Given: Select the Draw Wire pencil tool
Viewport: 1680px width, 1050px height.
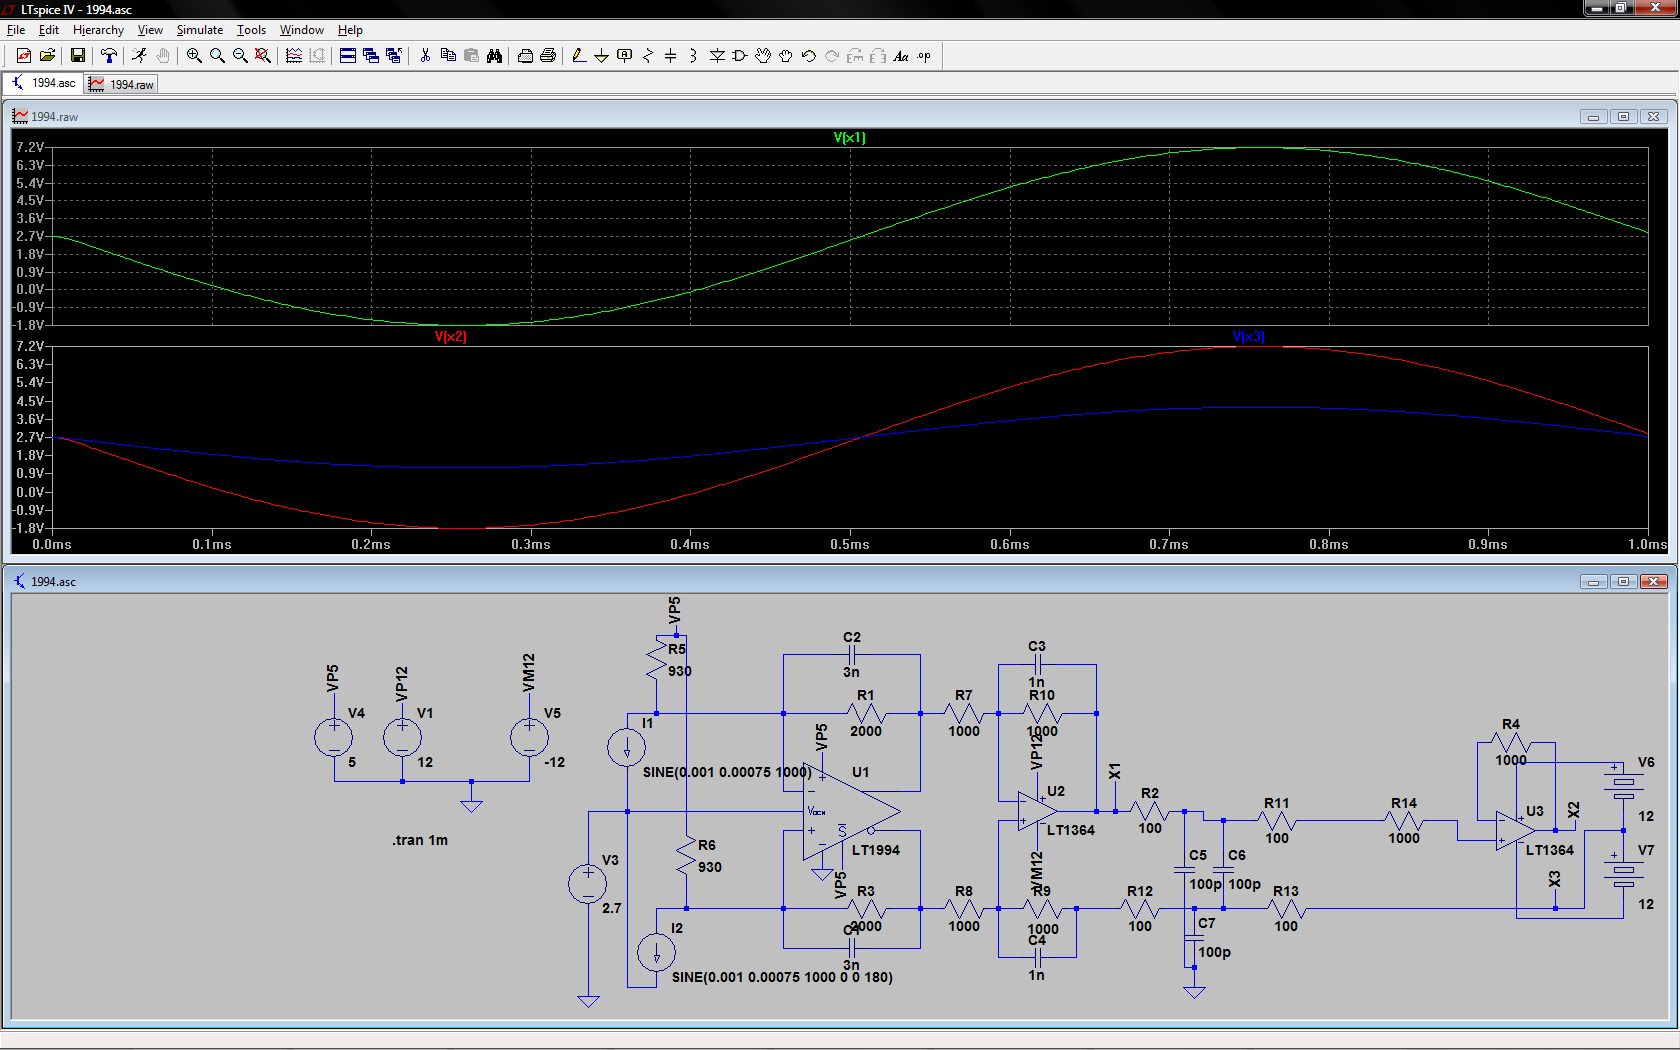Looking at the screenshot, I should [x=578, y=56].
